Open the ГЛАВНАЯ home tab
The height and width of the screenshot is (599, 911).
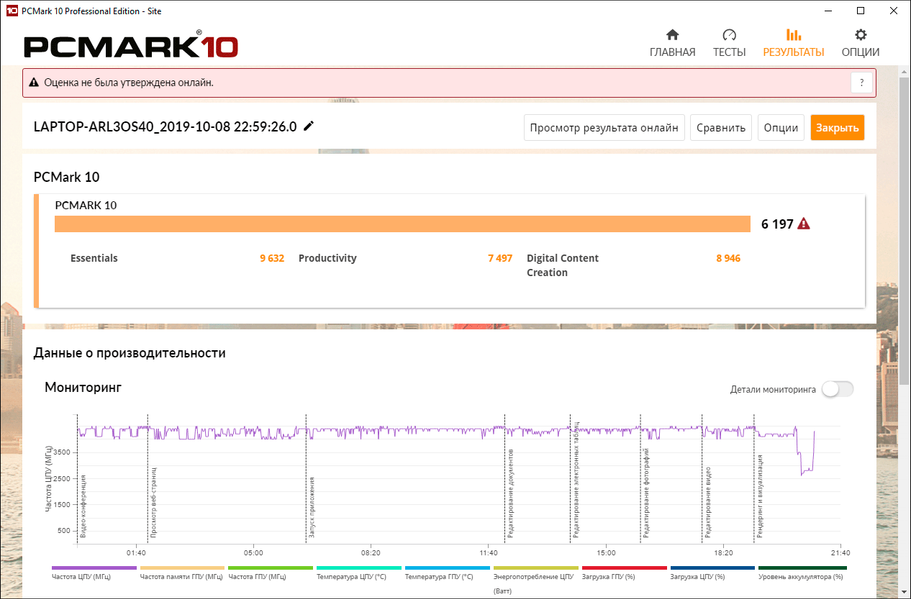pyautogui.click(x=672, y=43)
